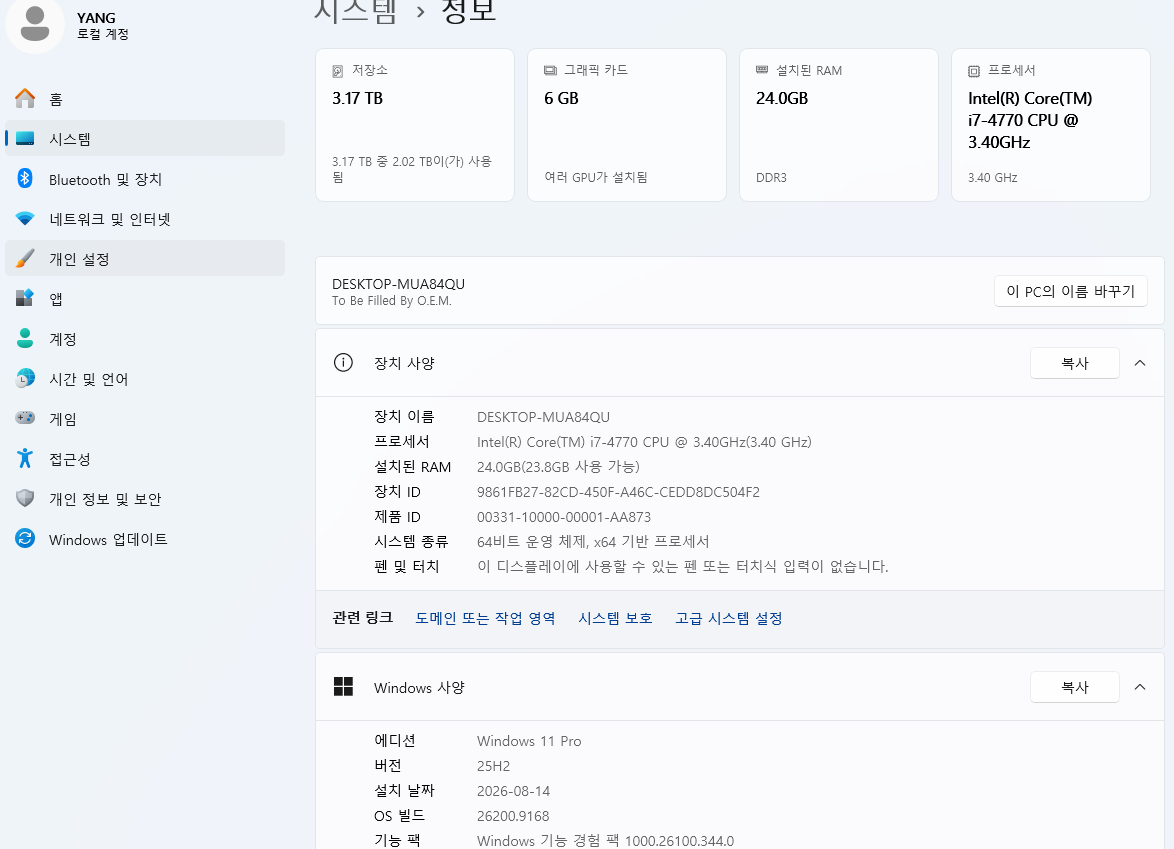The width and height of the screenshot is (1174, 849).
Task: Open 개인 설정 category
Action: pos(145,258)
